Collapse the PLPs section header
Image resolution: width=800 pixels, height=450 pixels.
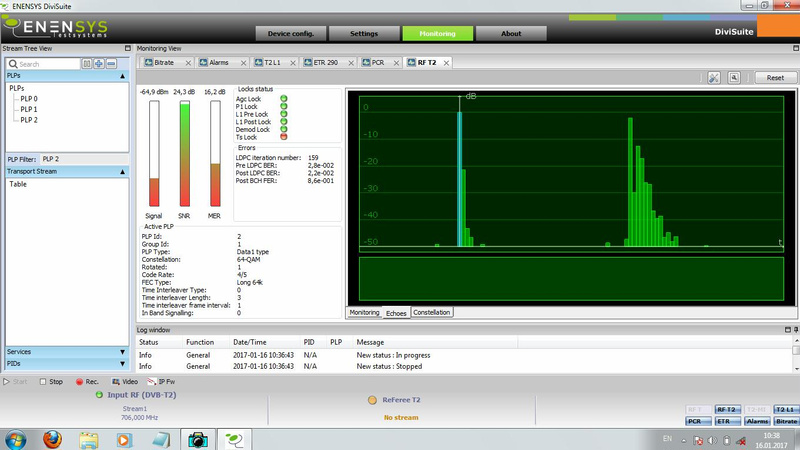(x=123, y=76)
